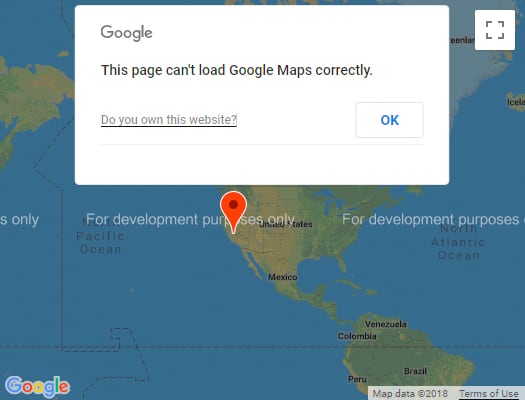Click the North Atlantic Ocean label
Viewport: 525px width, 400px height.
tap(458, 242)
